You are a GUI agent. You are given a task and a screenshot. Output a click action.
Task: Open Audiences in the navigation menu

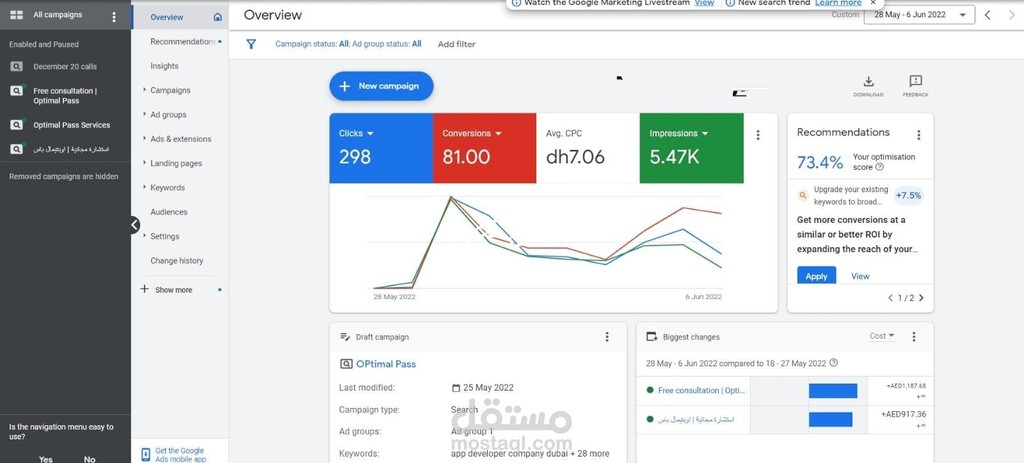(x=168, y=212)
